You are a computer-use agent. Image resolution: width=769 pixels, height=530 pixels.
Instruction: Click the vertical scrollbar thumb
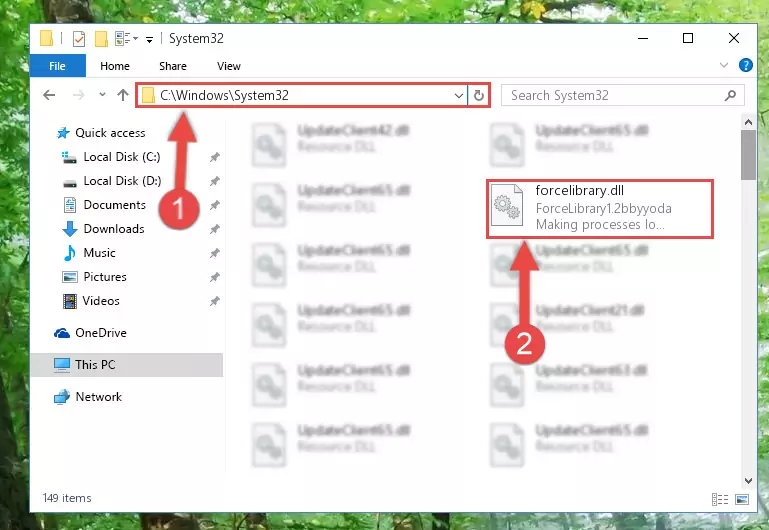point(748,155)
